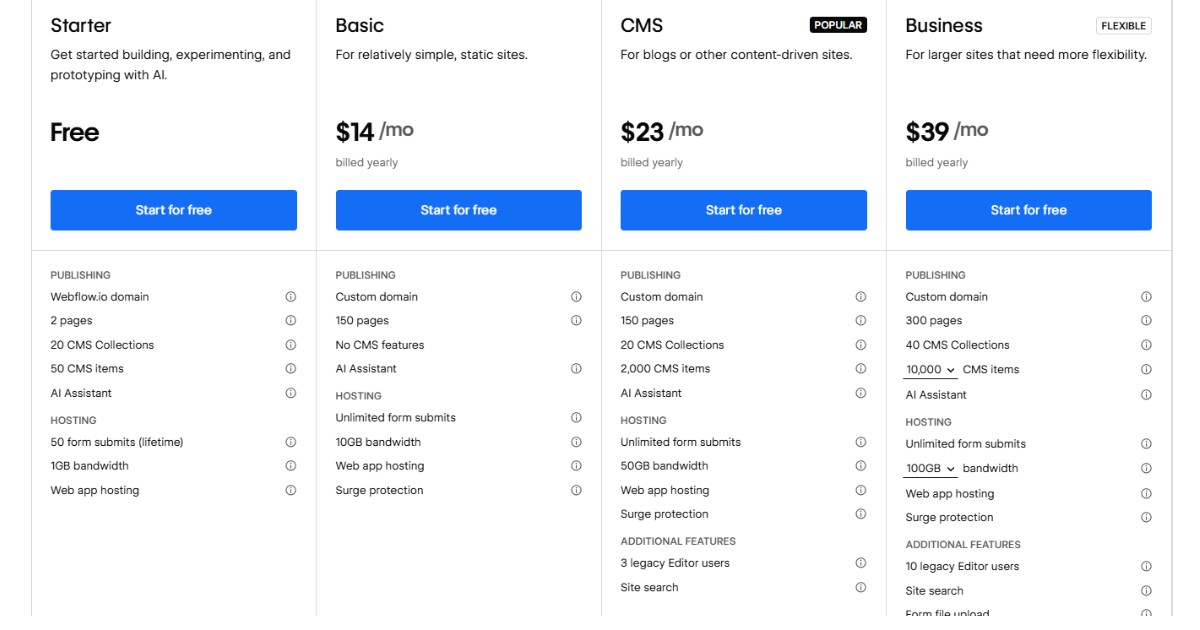Start for free on the Business plan

1029,210
